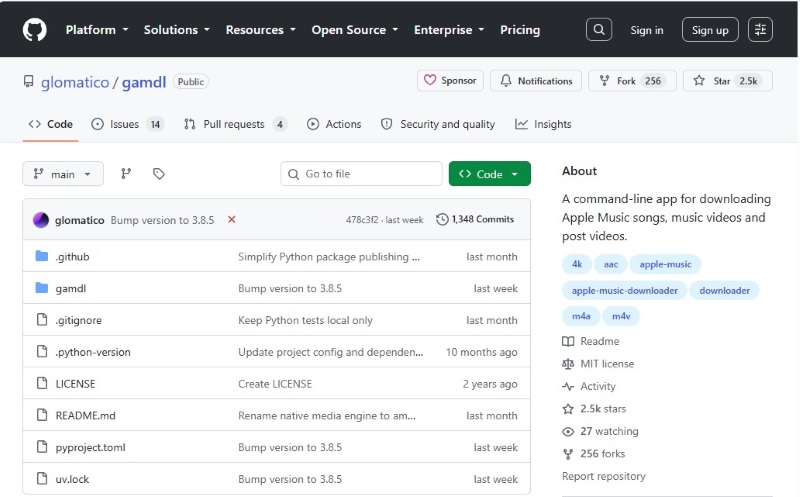Open the Issues tab
The width and height of the screenshot is (800, 497).
pos(127,124)
